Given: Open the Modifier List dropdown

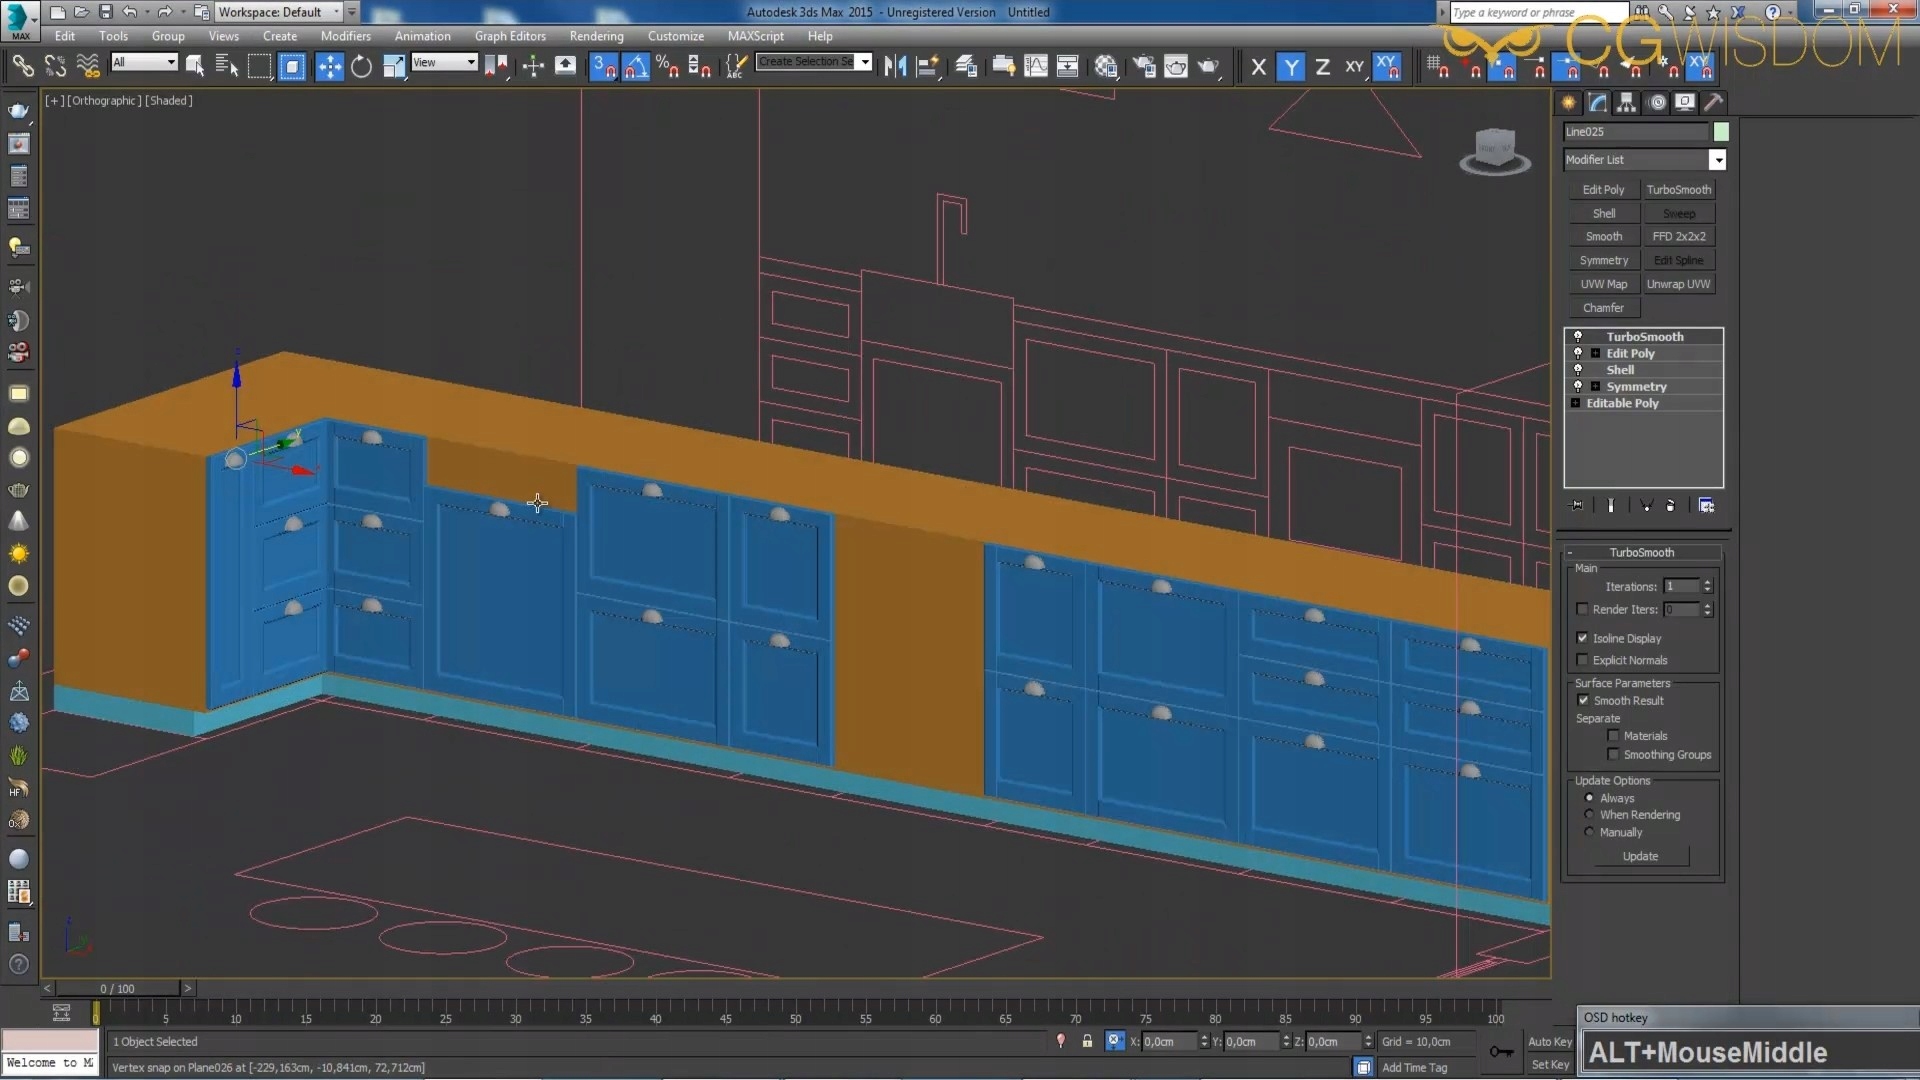Looking at the screenshot, I should coord(1717,160).
